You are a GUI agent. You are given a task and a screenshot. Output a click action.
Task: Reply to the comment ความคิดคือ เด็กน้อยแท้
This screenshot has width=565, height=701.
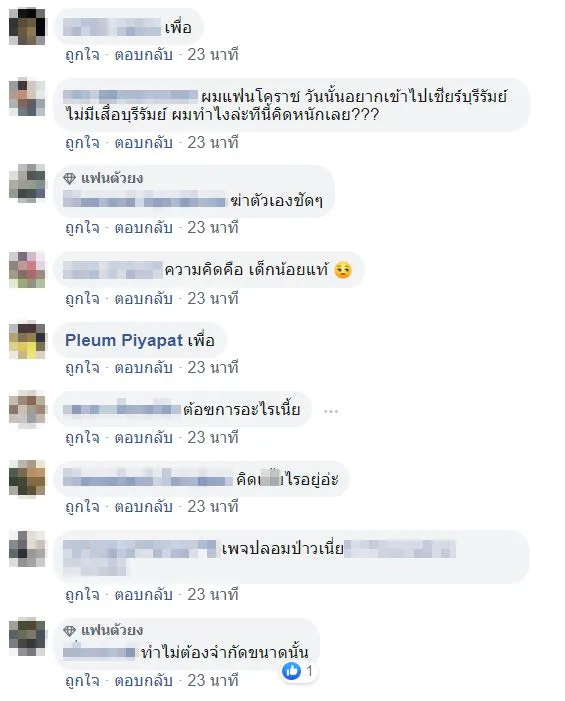click(x=143, y=298)
